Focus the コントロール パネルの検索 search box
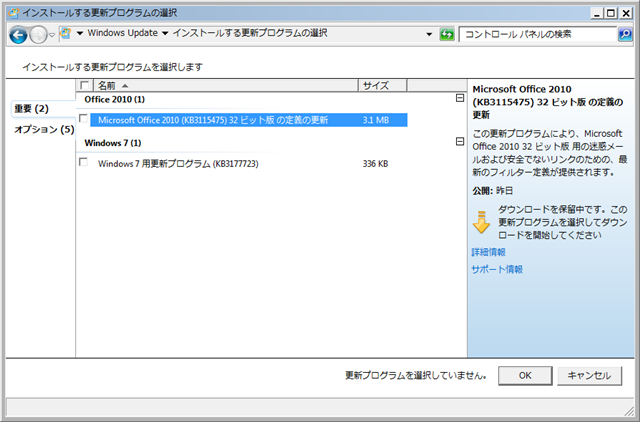 tap(537, 34)
